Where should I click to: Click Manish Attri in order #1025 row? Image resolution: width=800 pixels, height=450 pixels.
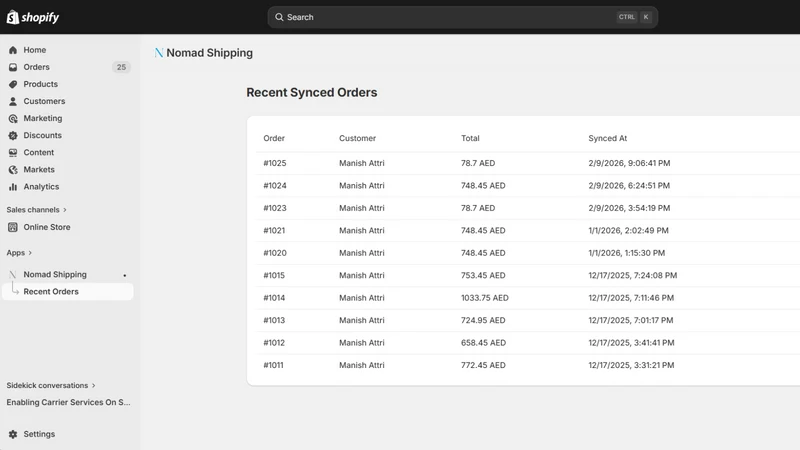point(362,163)
